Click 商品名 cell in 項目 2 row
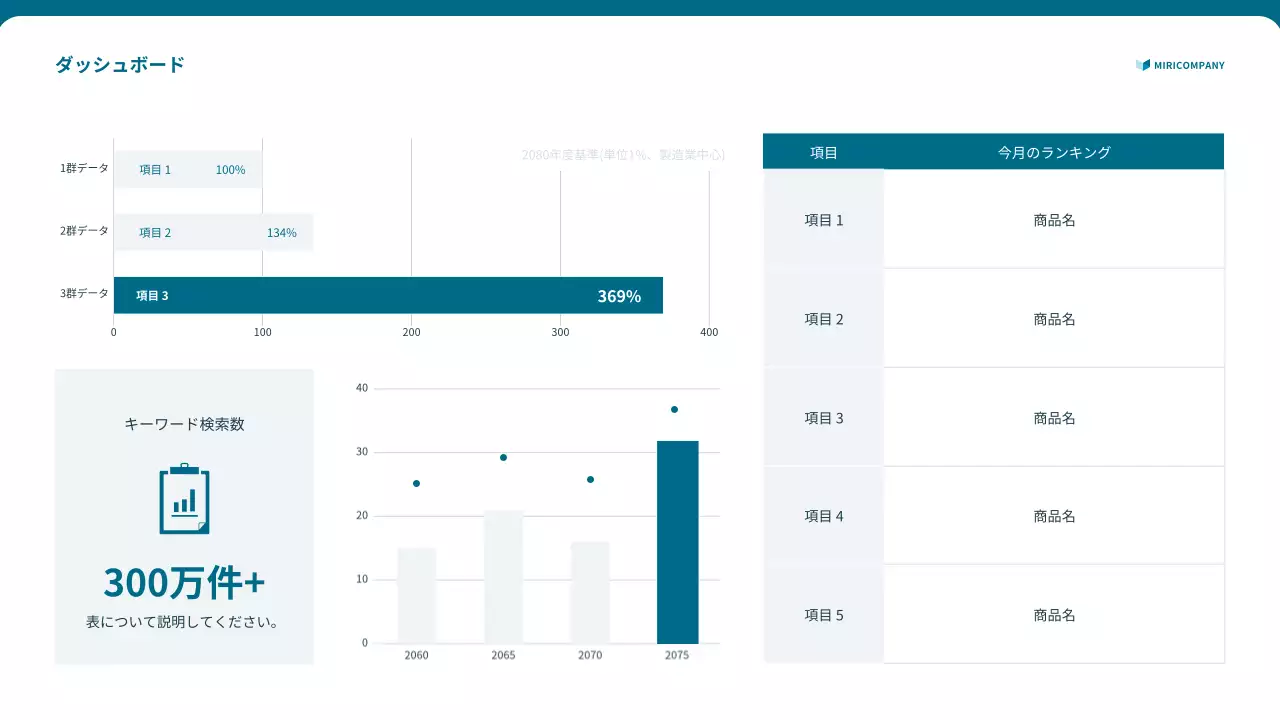The width and height of the screenshot is (1280, 720). [1054, 319]
